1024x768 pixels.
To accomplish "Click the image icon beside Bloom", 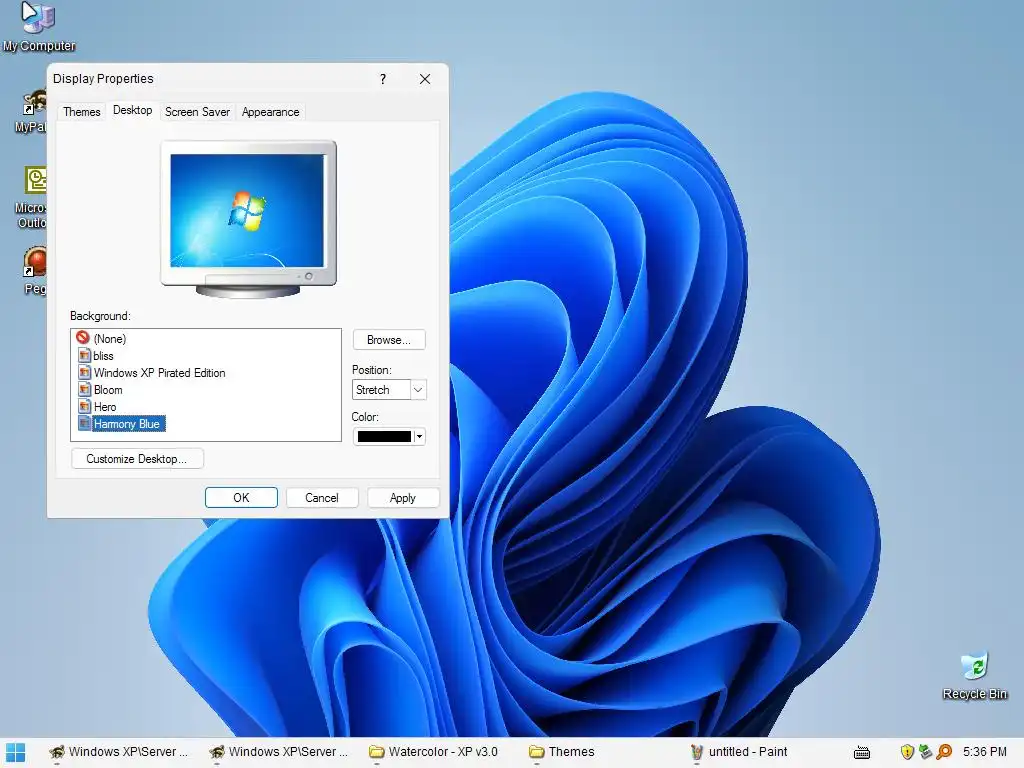I will point(84,389).
